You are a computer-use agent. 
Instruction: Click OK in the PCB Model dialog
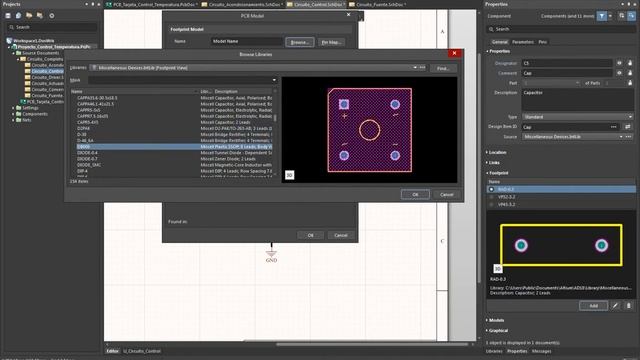(x=310, y=236)
